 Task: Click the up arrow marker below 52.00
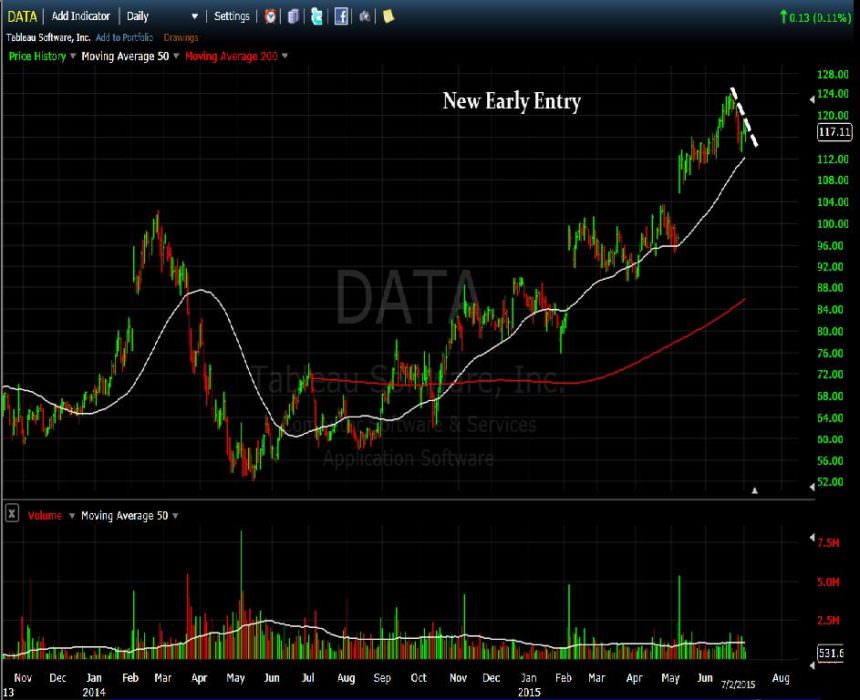755,490
